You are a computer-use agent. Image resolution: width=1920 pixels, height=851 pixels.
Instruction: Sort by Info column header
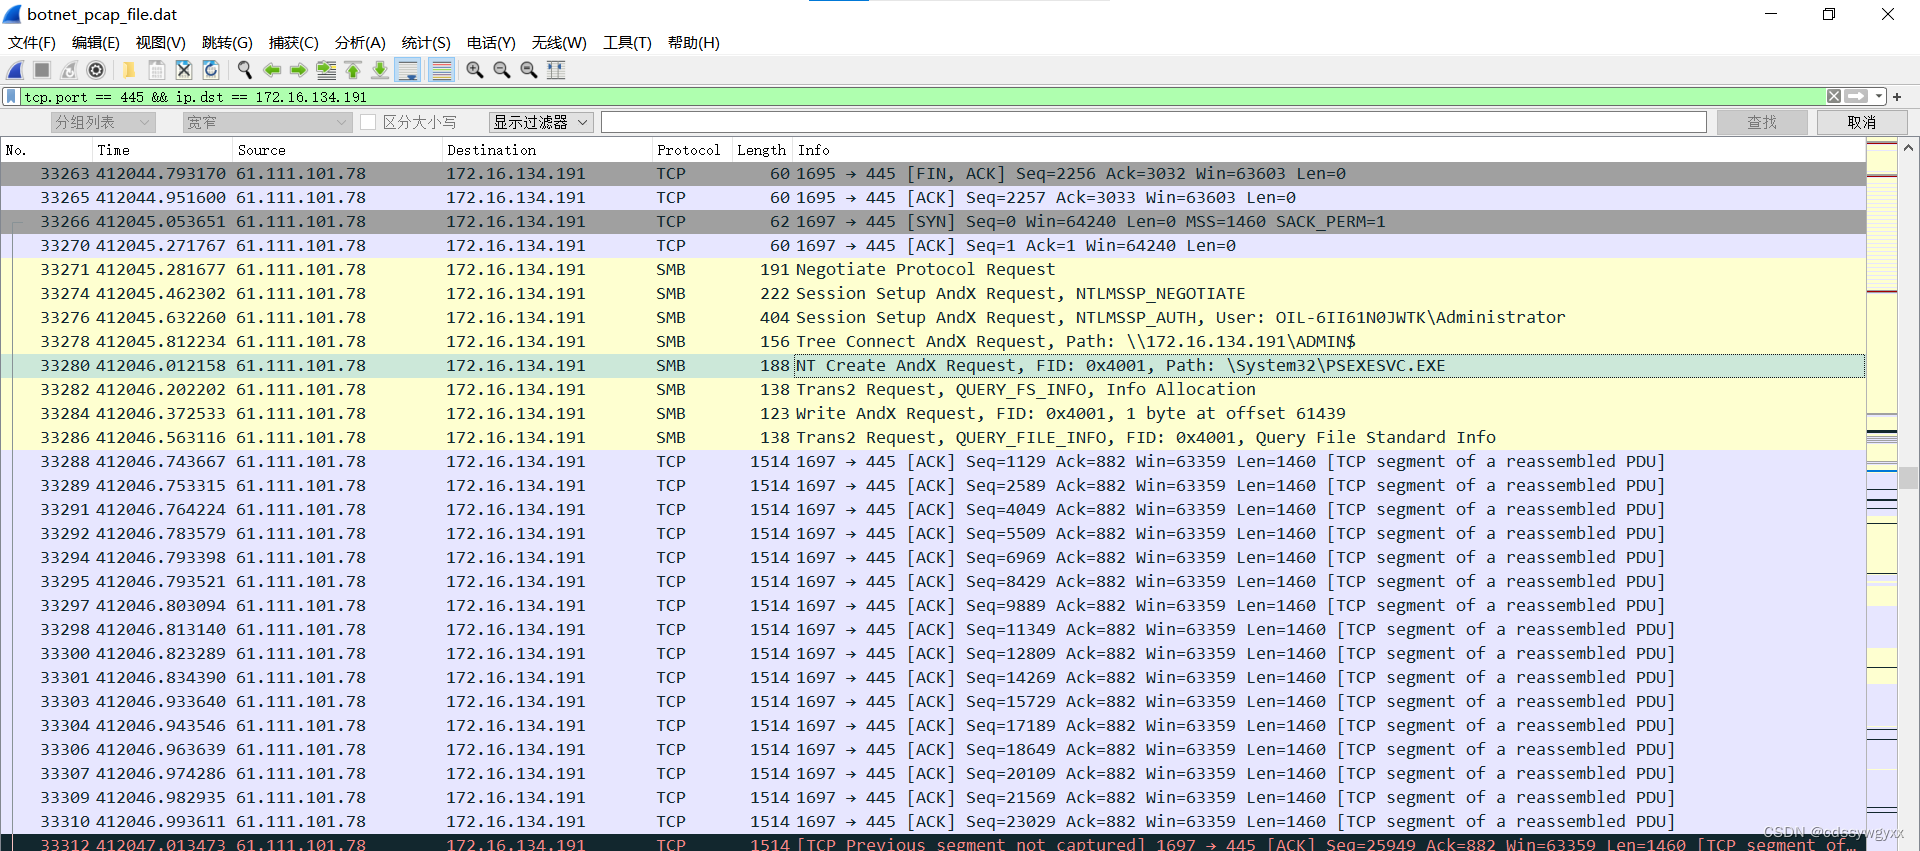coord(1329,150)
